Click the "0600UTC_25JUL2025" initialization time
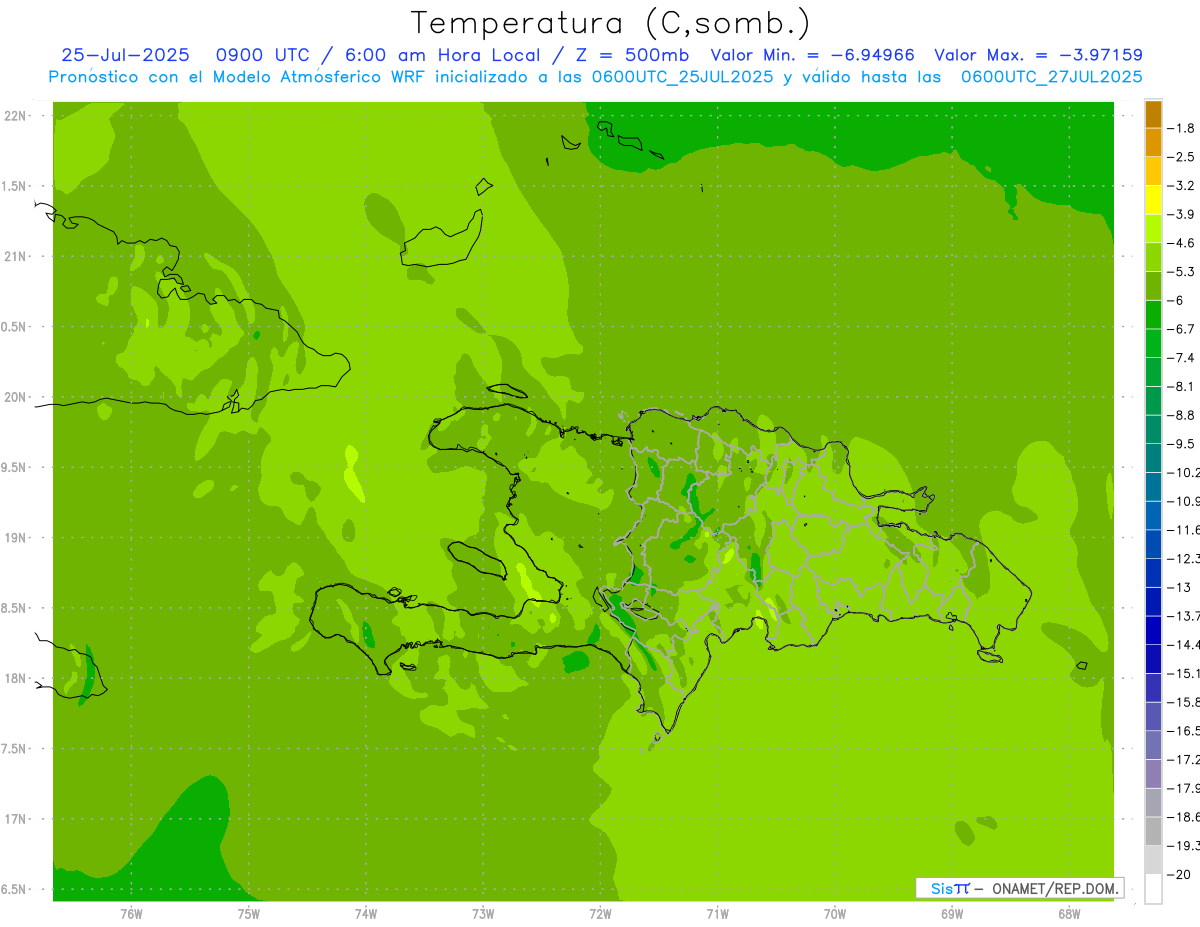This screenshot has height=927, width=1200. click(x=682, y=77)
